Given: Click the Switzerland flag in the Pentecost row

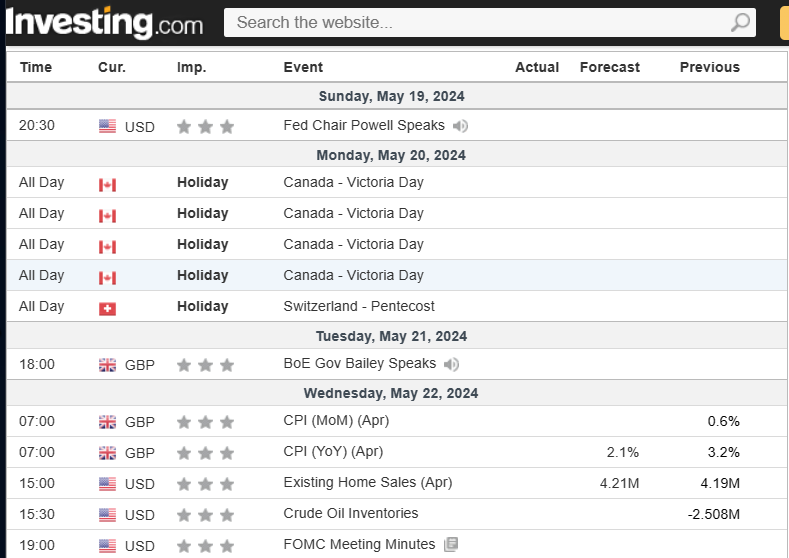Looking at the screenshot, I should [x=107, y=308].
